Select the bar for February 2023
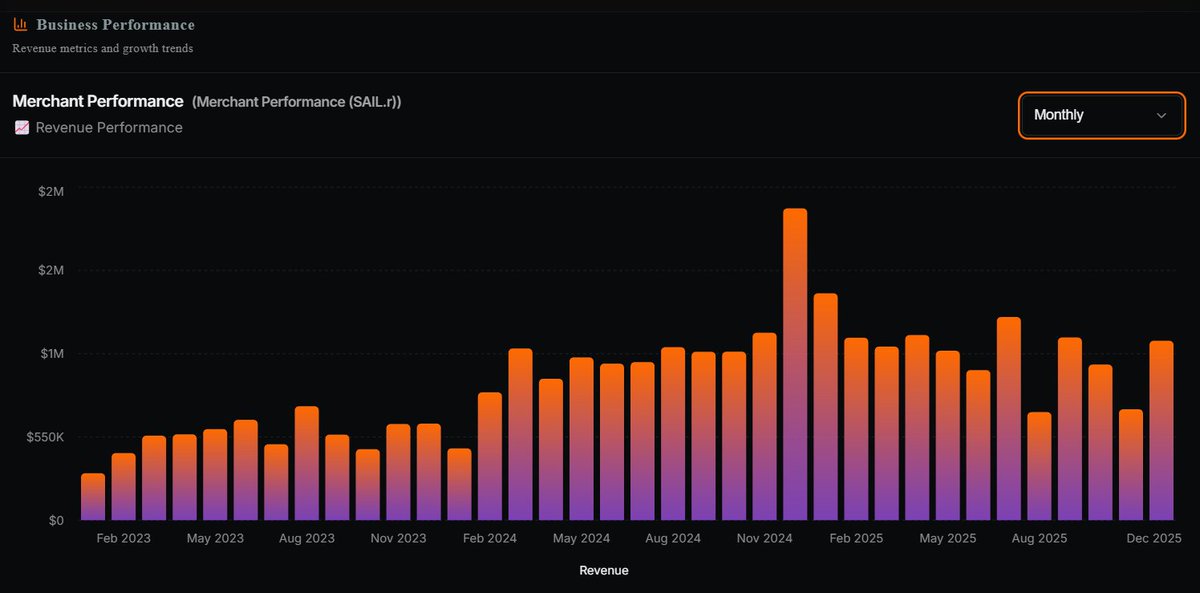 pos(123,487)
